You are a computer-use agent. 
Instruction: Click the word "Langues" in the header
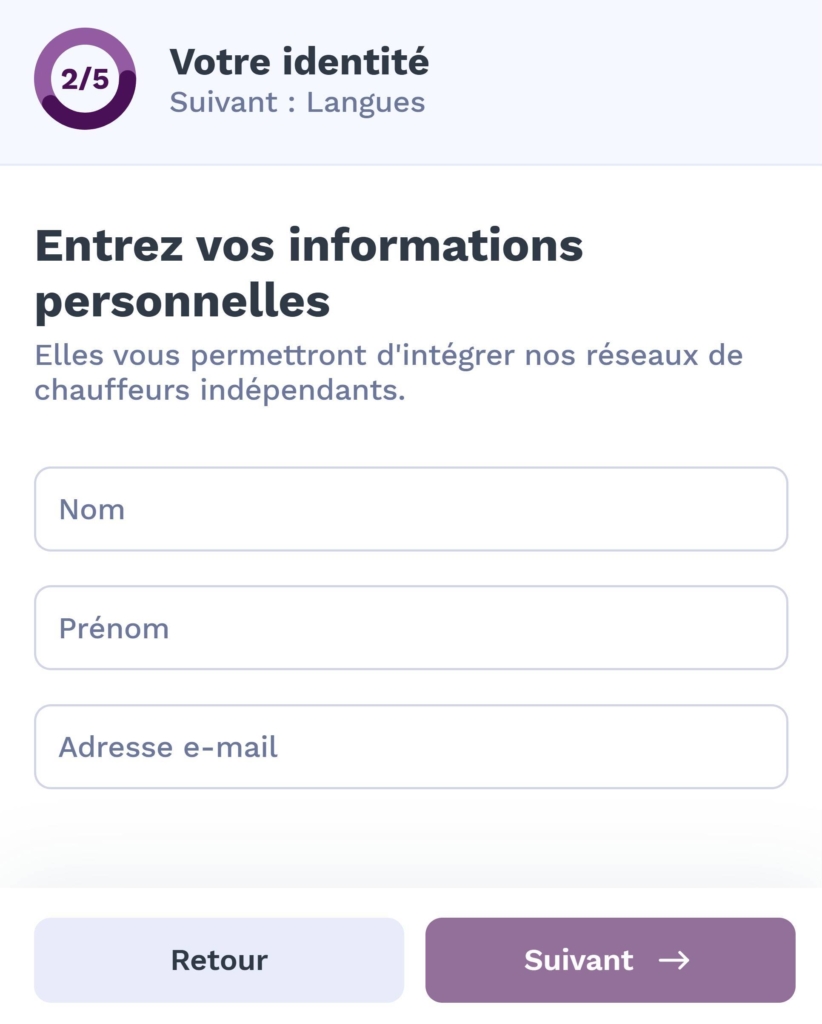[x=365, y=102]
